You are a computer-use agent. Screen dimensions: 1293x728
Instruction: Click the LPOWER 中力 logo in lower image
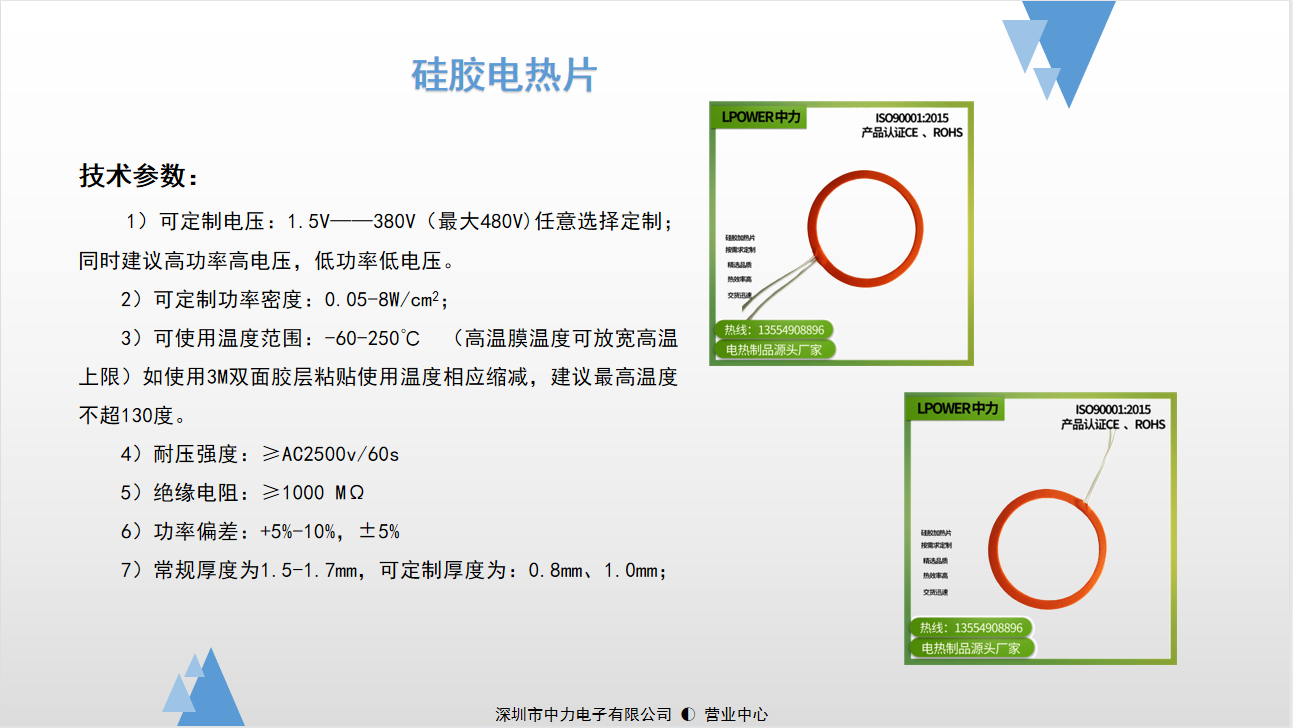pos(958,408)
